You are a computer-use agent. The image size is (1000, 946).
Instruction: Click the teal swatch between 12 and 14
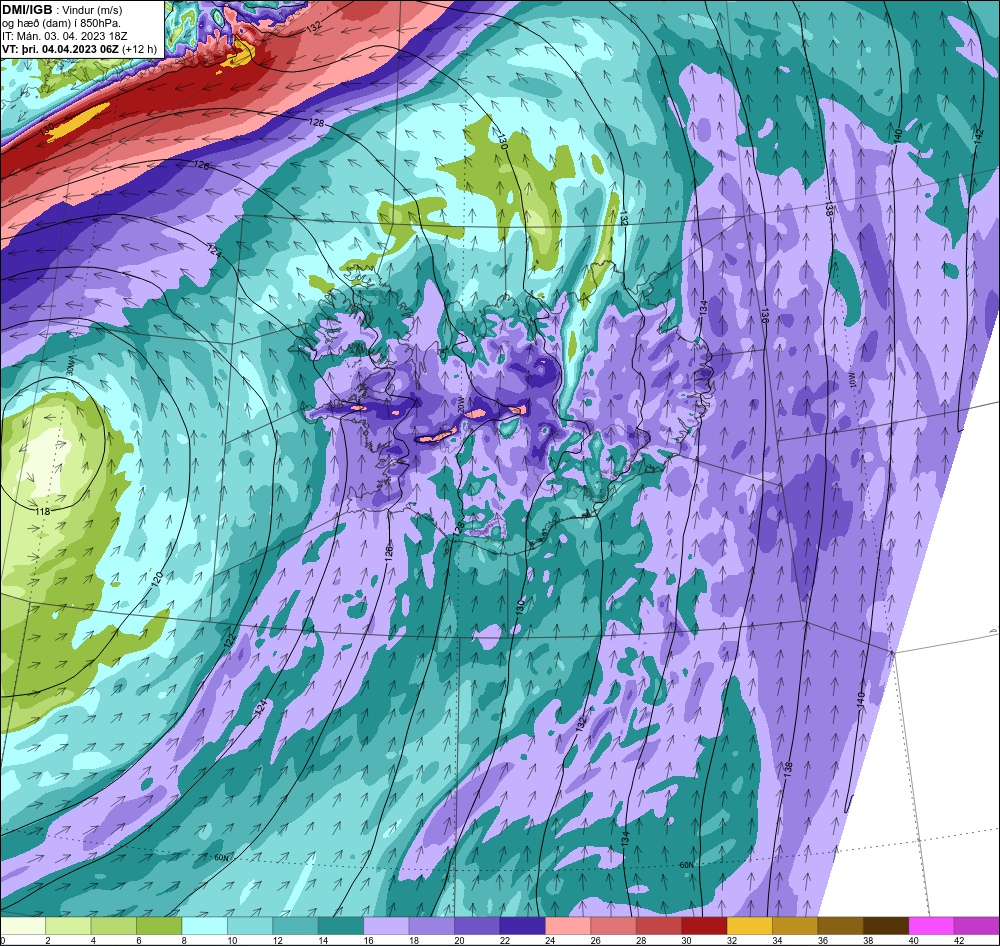coord(295,926)
